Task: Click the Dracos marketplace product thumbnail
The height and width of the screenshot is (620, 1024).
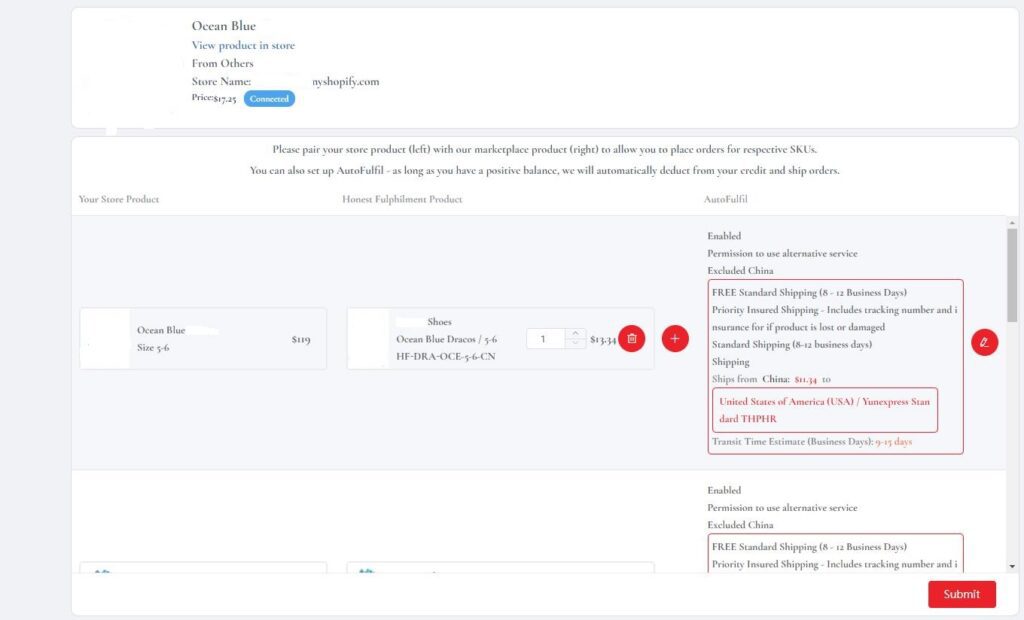Action: tap(369, 339)
